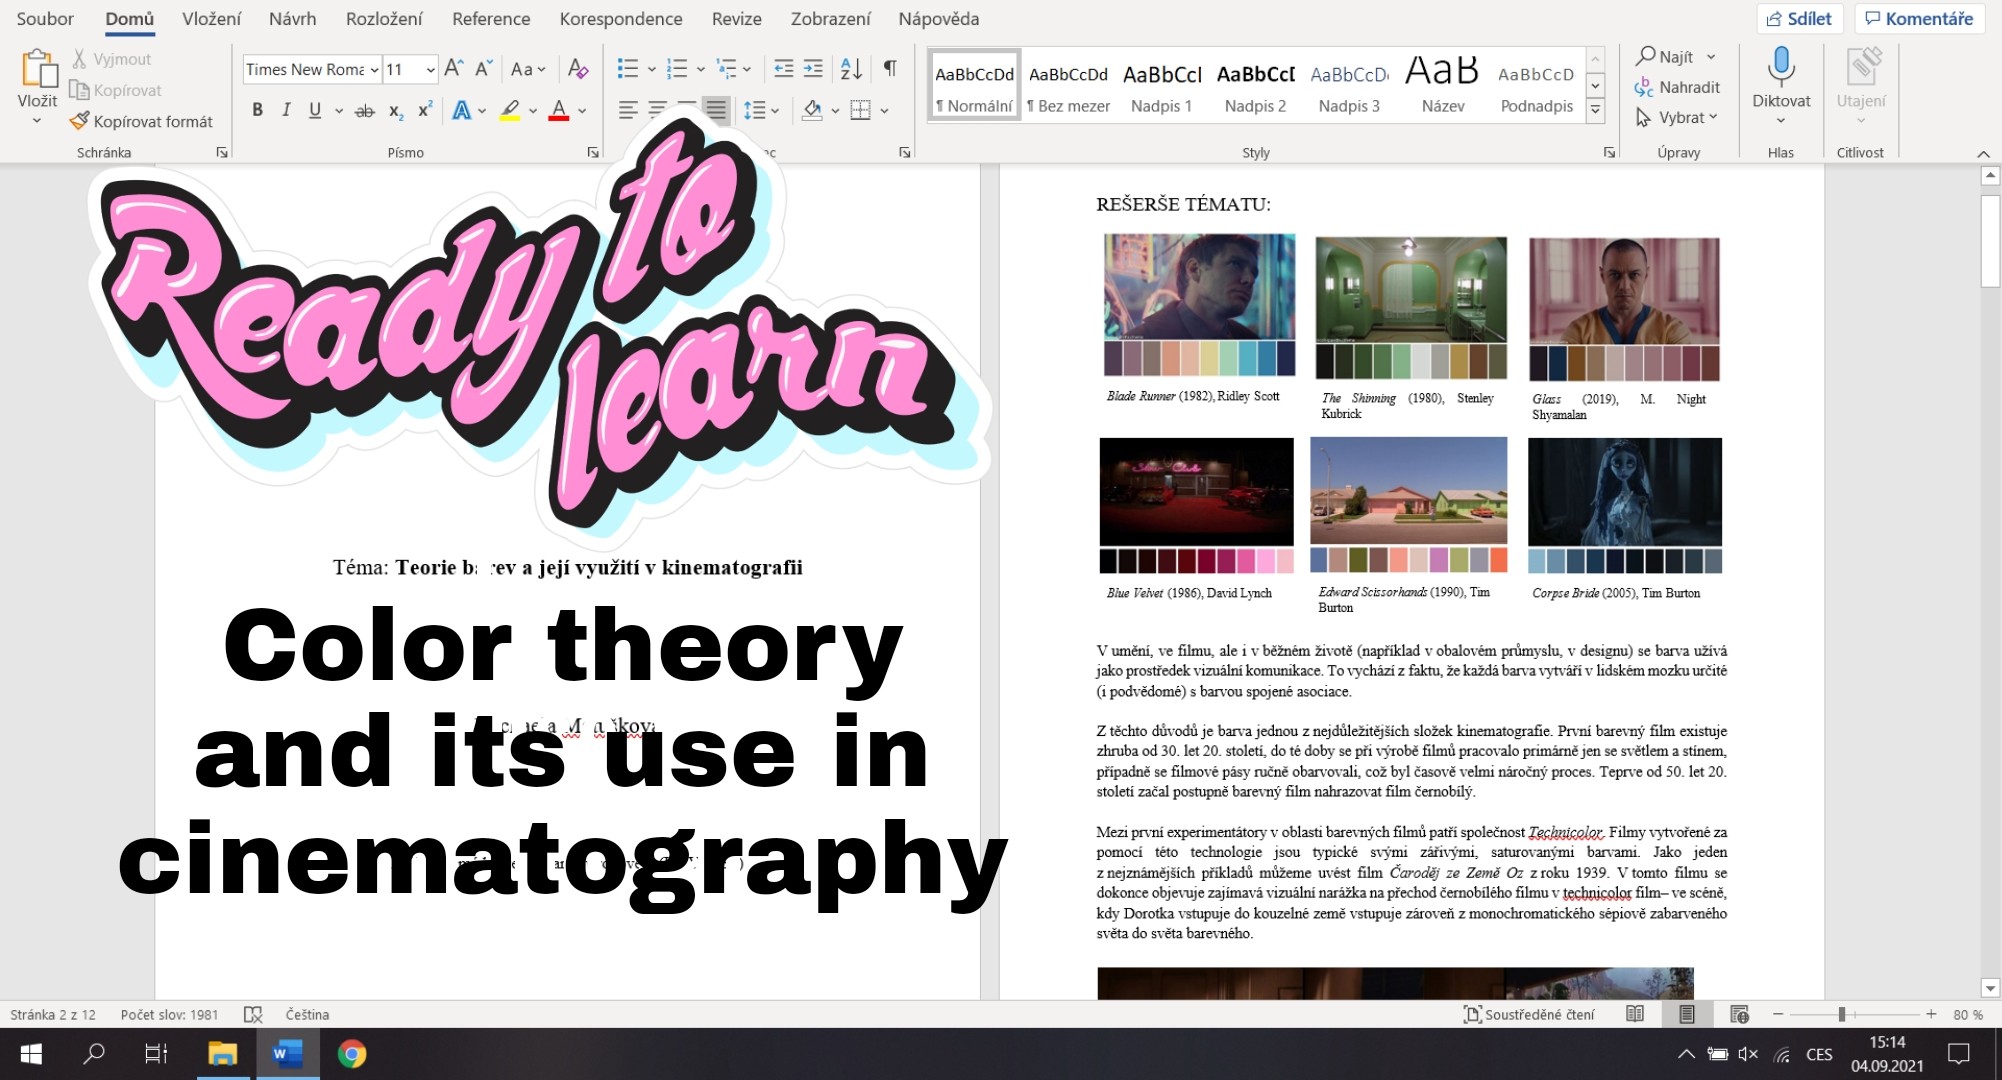2002x1080 pixels.
Task: Switch to the Revize tab
Action: [x=736, y=19]
